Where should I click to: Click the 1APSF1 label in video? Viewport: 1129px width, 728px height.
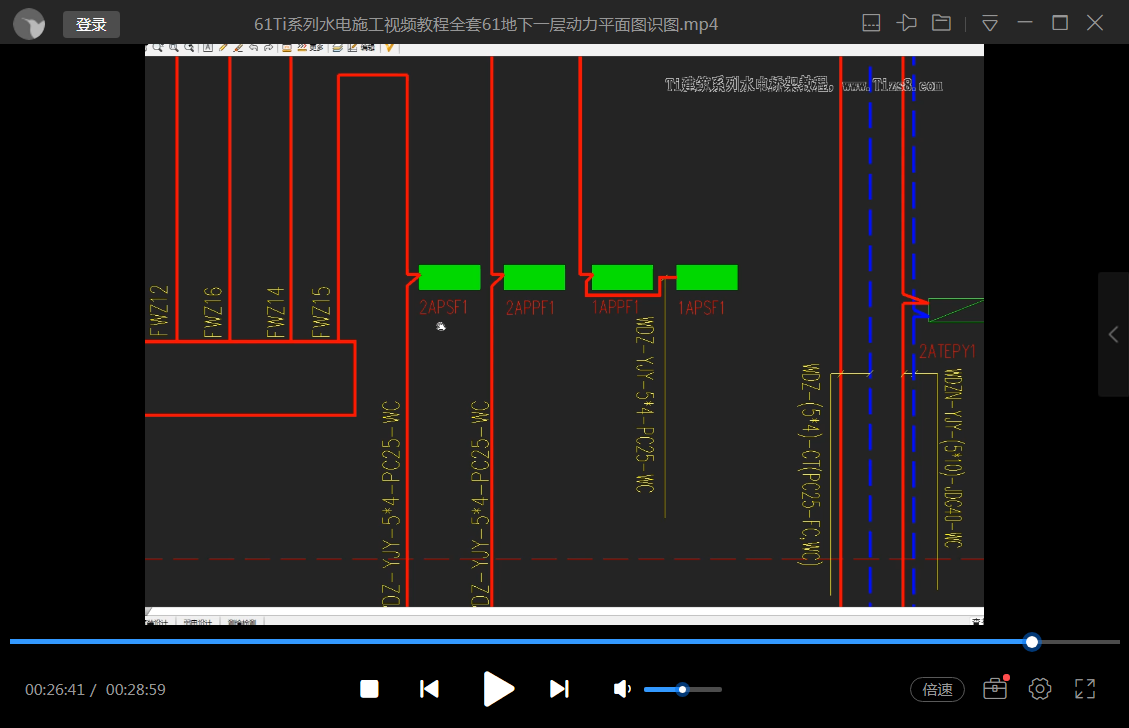coord(701,308)
